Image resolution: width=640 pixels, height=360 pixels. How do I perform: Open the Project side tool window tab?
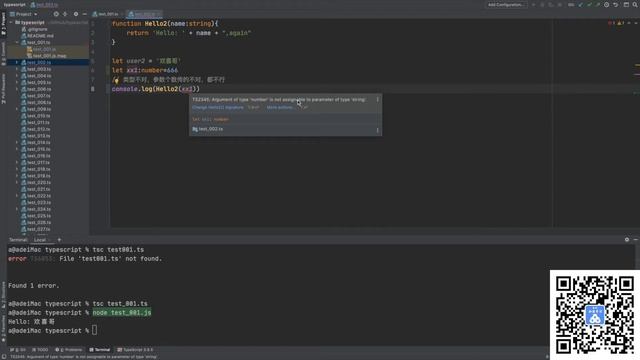(x=3, y=23)
